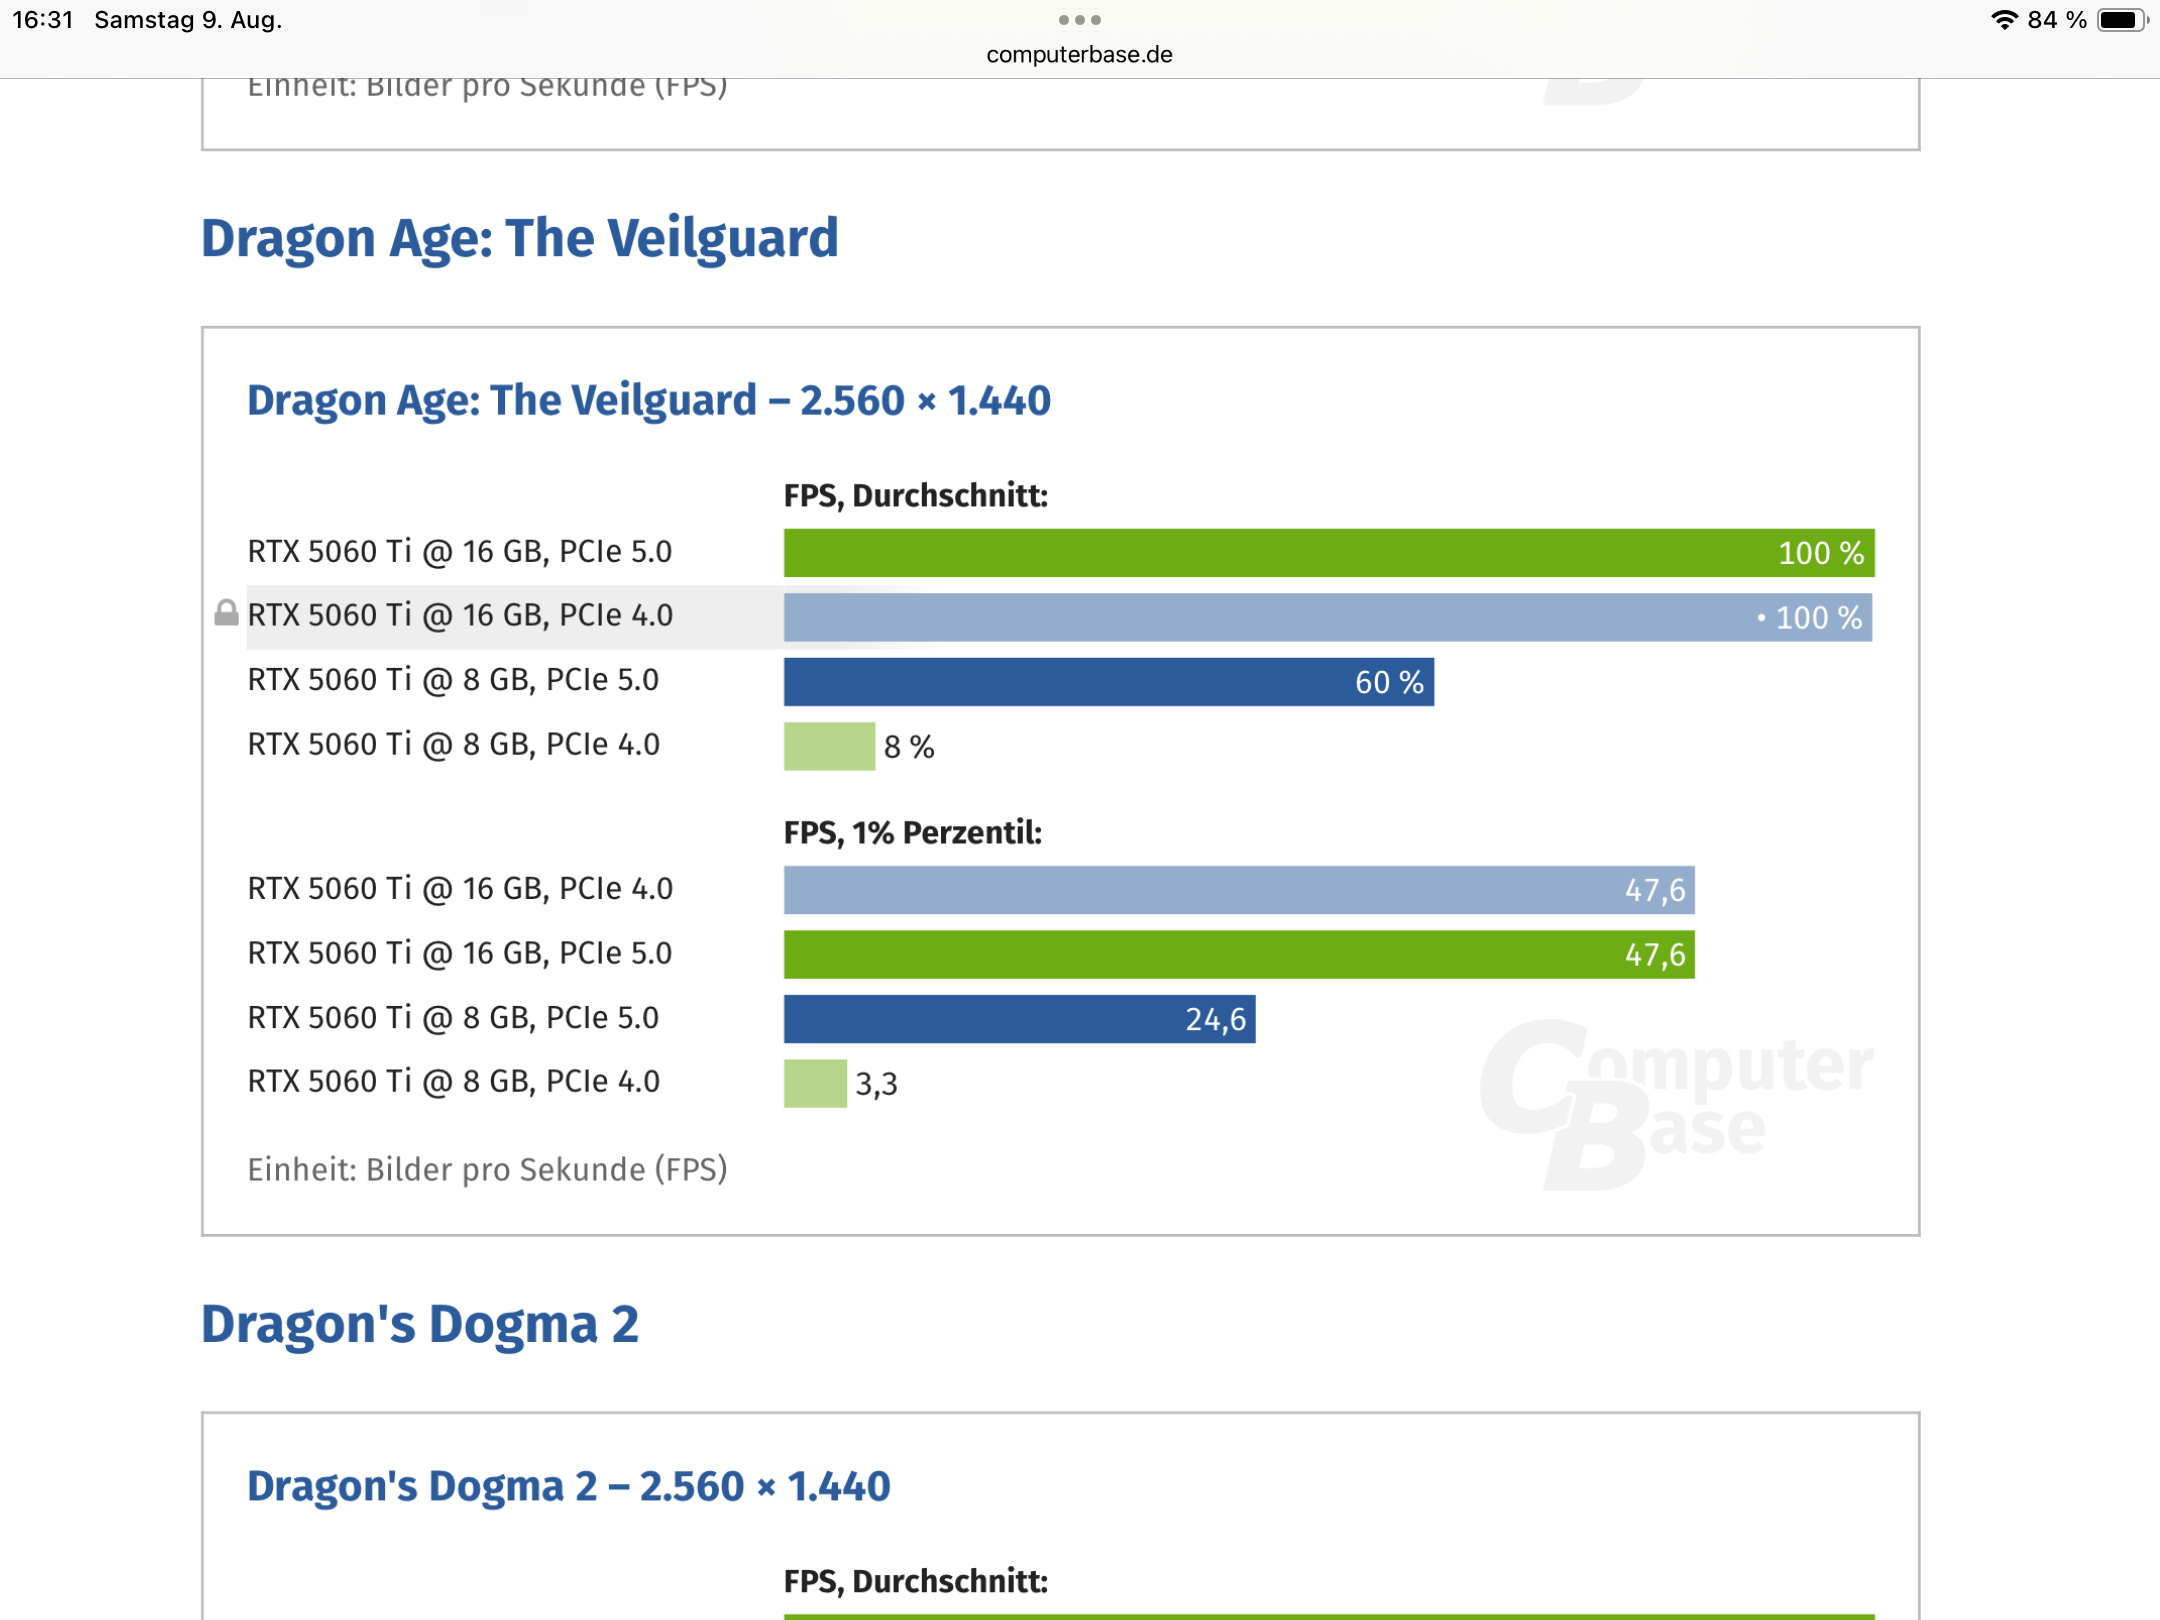Click the Veilguard 2.560 × 1.440 chart title
This screenshot has height=1620, width=2160.
coord(648,401)
